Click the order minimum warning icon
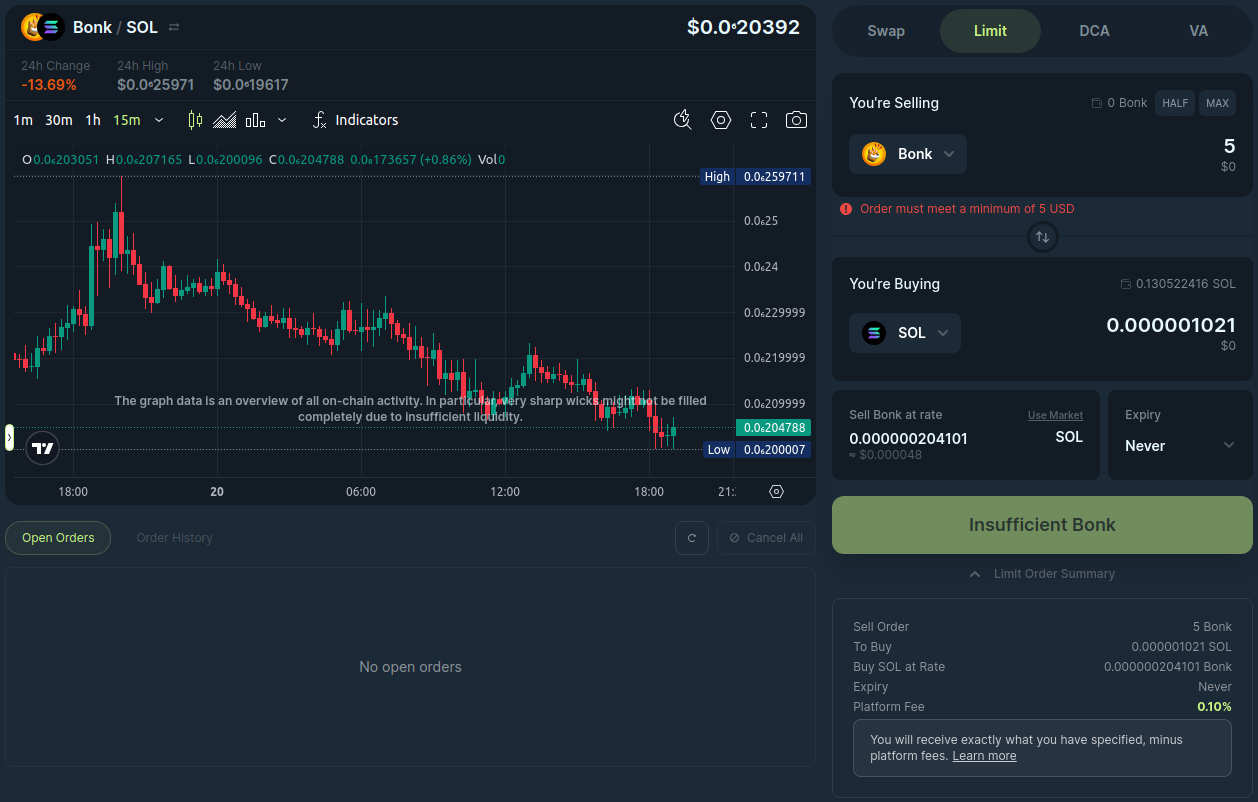The width and height of the screenshot is (1258, 802). coord(846,209)
